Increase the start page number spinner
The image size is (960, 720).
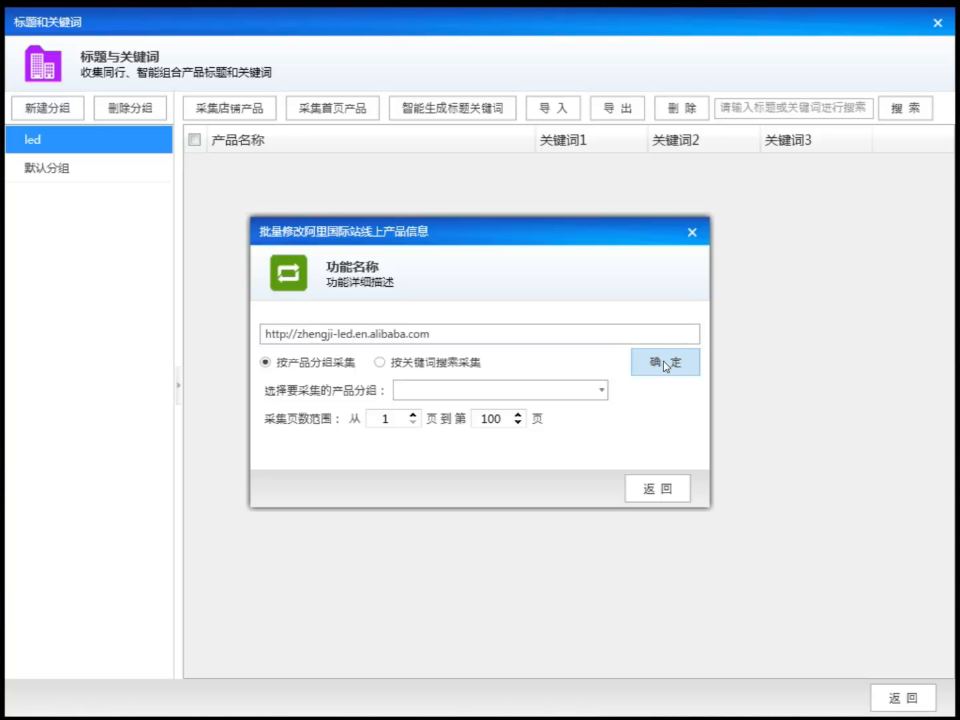(413, 414)
